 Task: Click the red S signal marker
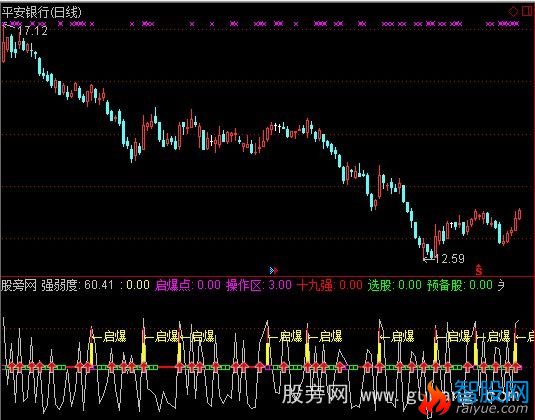pyautogui.click(x=479, y=270)
